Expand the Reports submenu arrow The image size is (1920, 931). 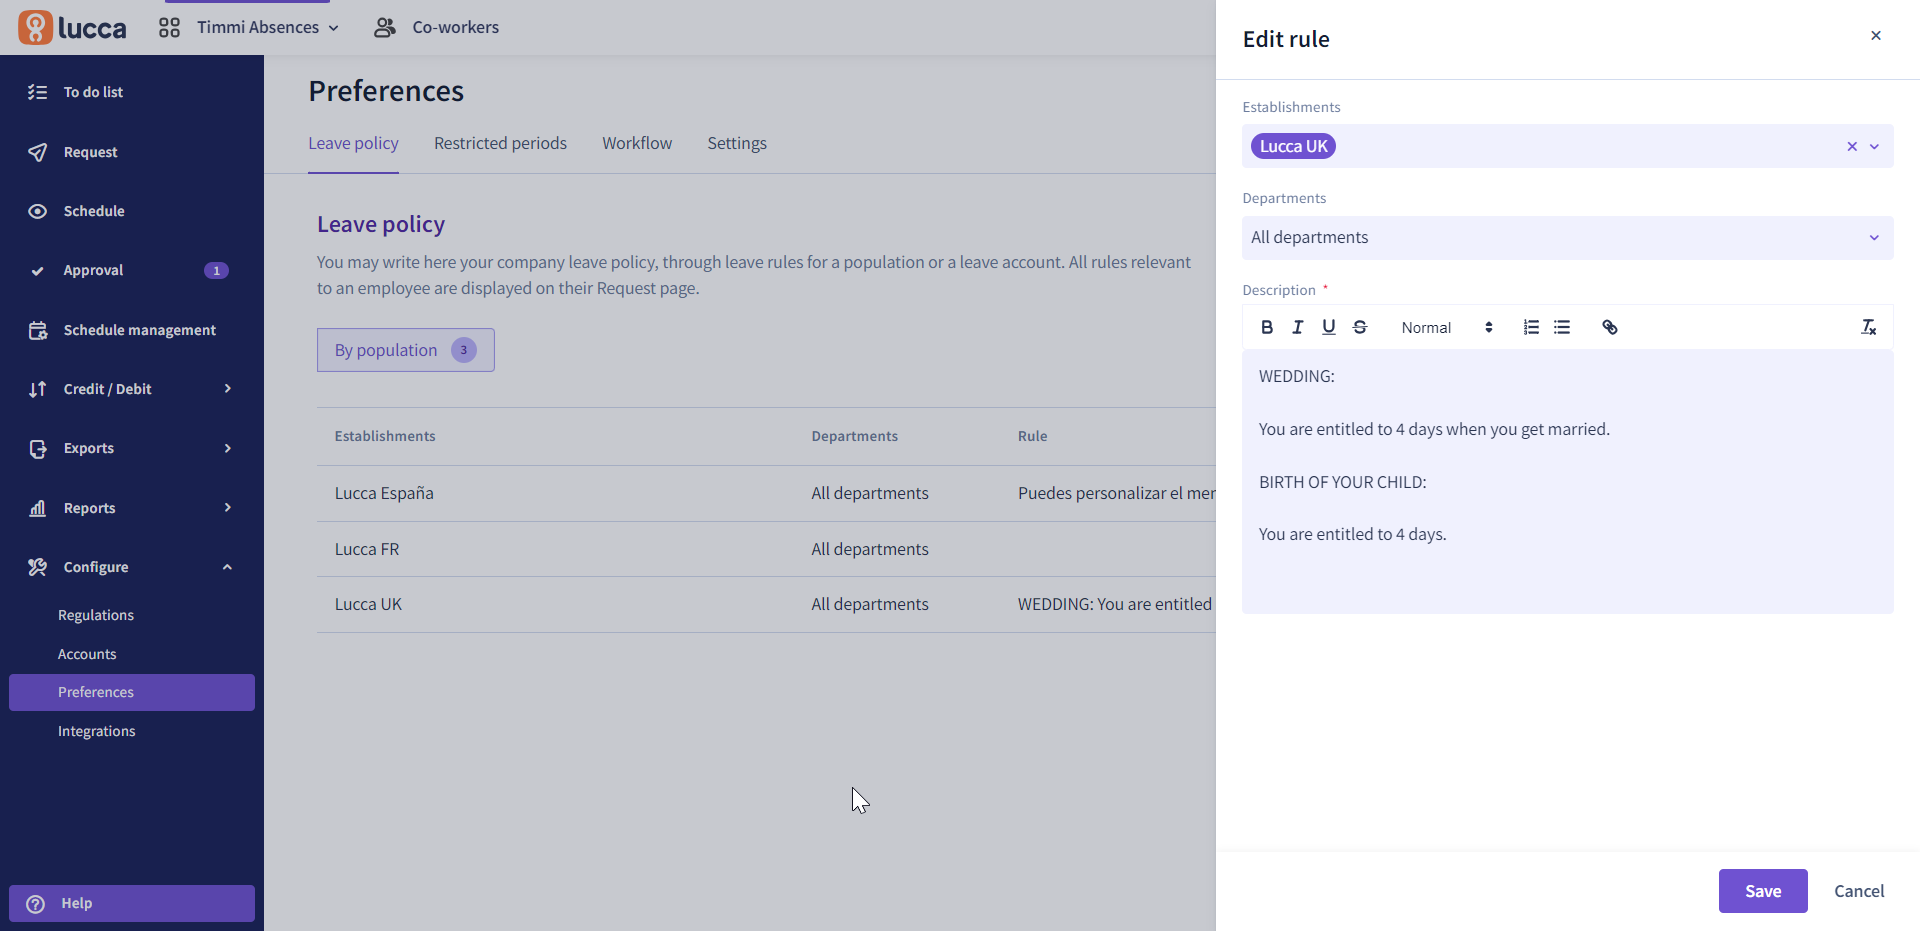[x=228, y=507]
